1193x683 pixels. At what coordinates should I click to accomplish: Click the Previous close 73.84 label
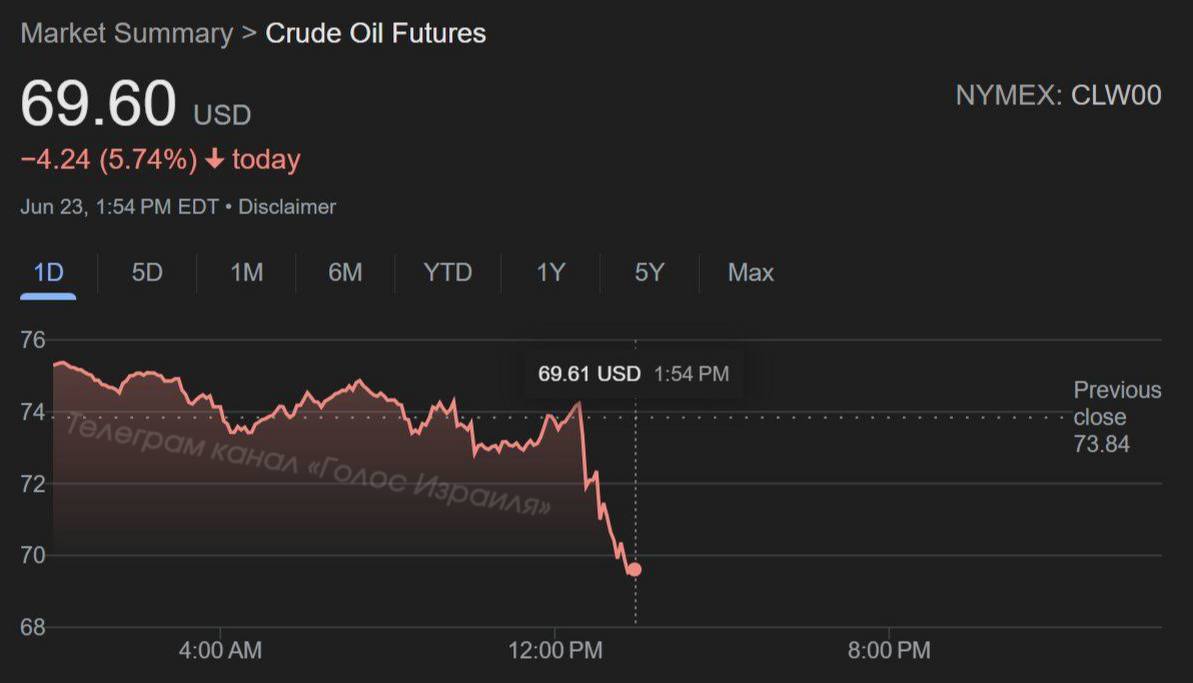(1116, 417)
